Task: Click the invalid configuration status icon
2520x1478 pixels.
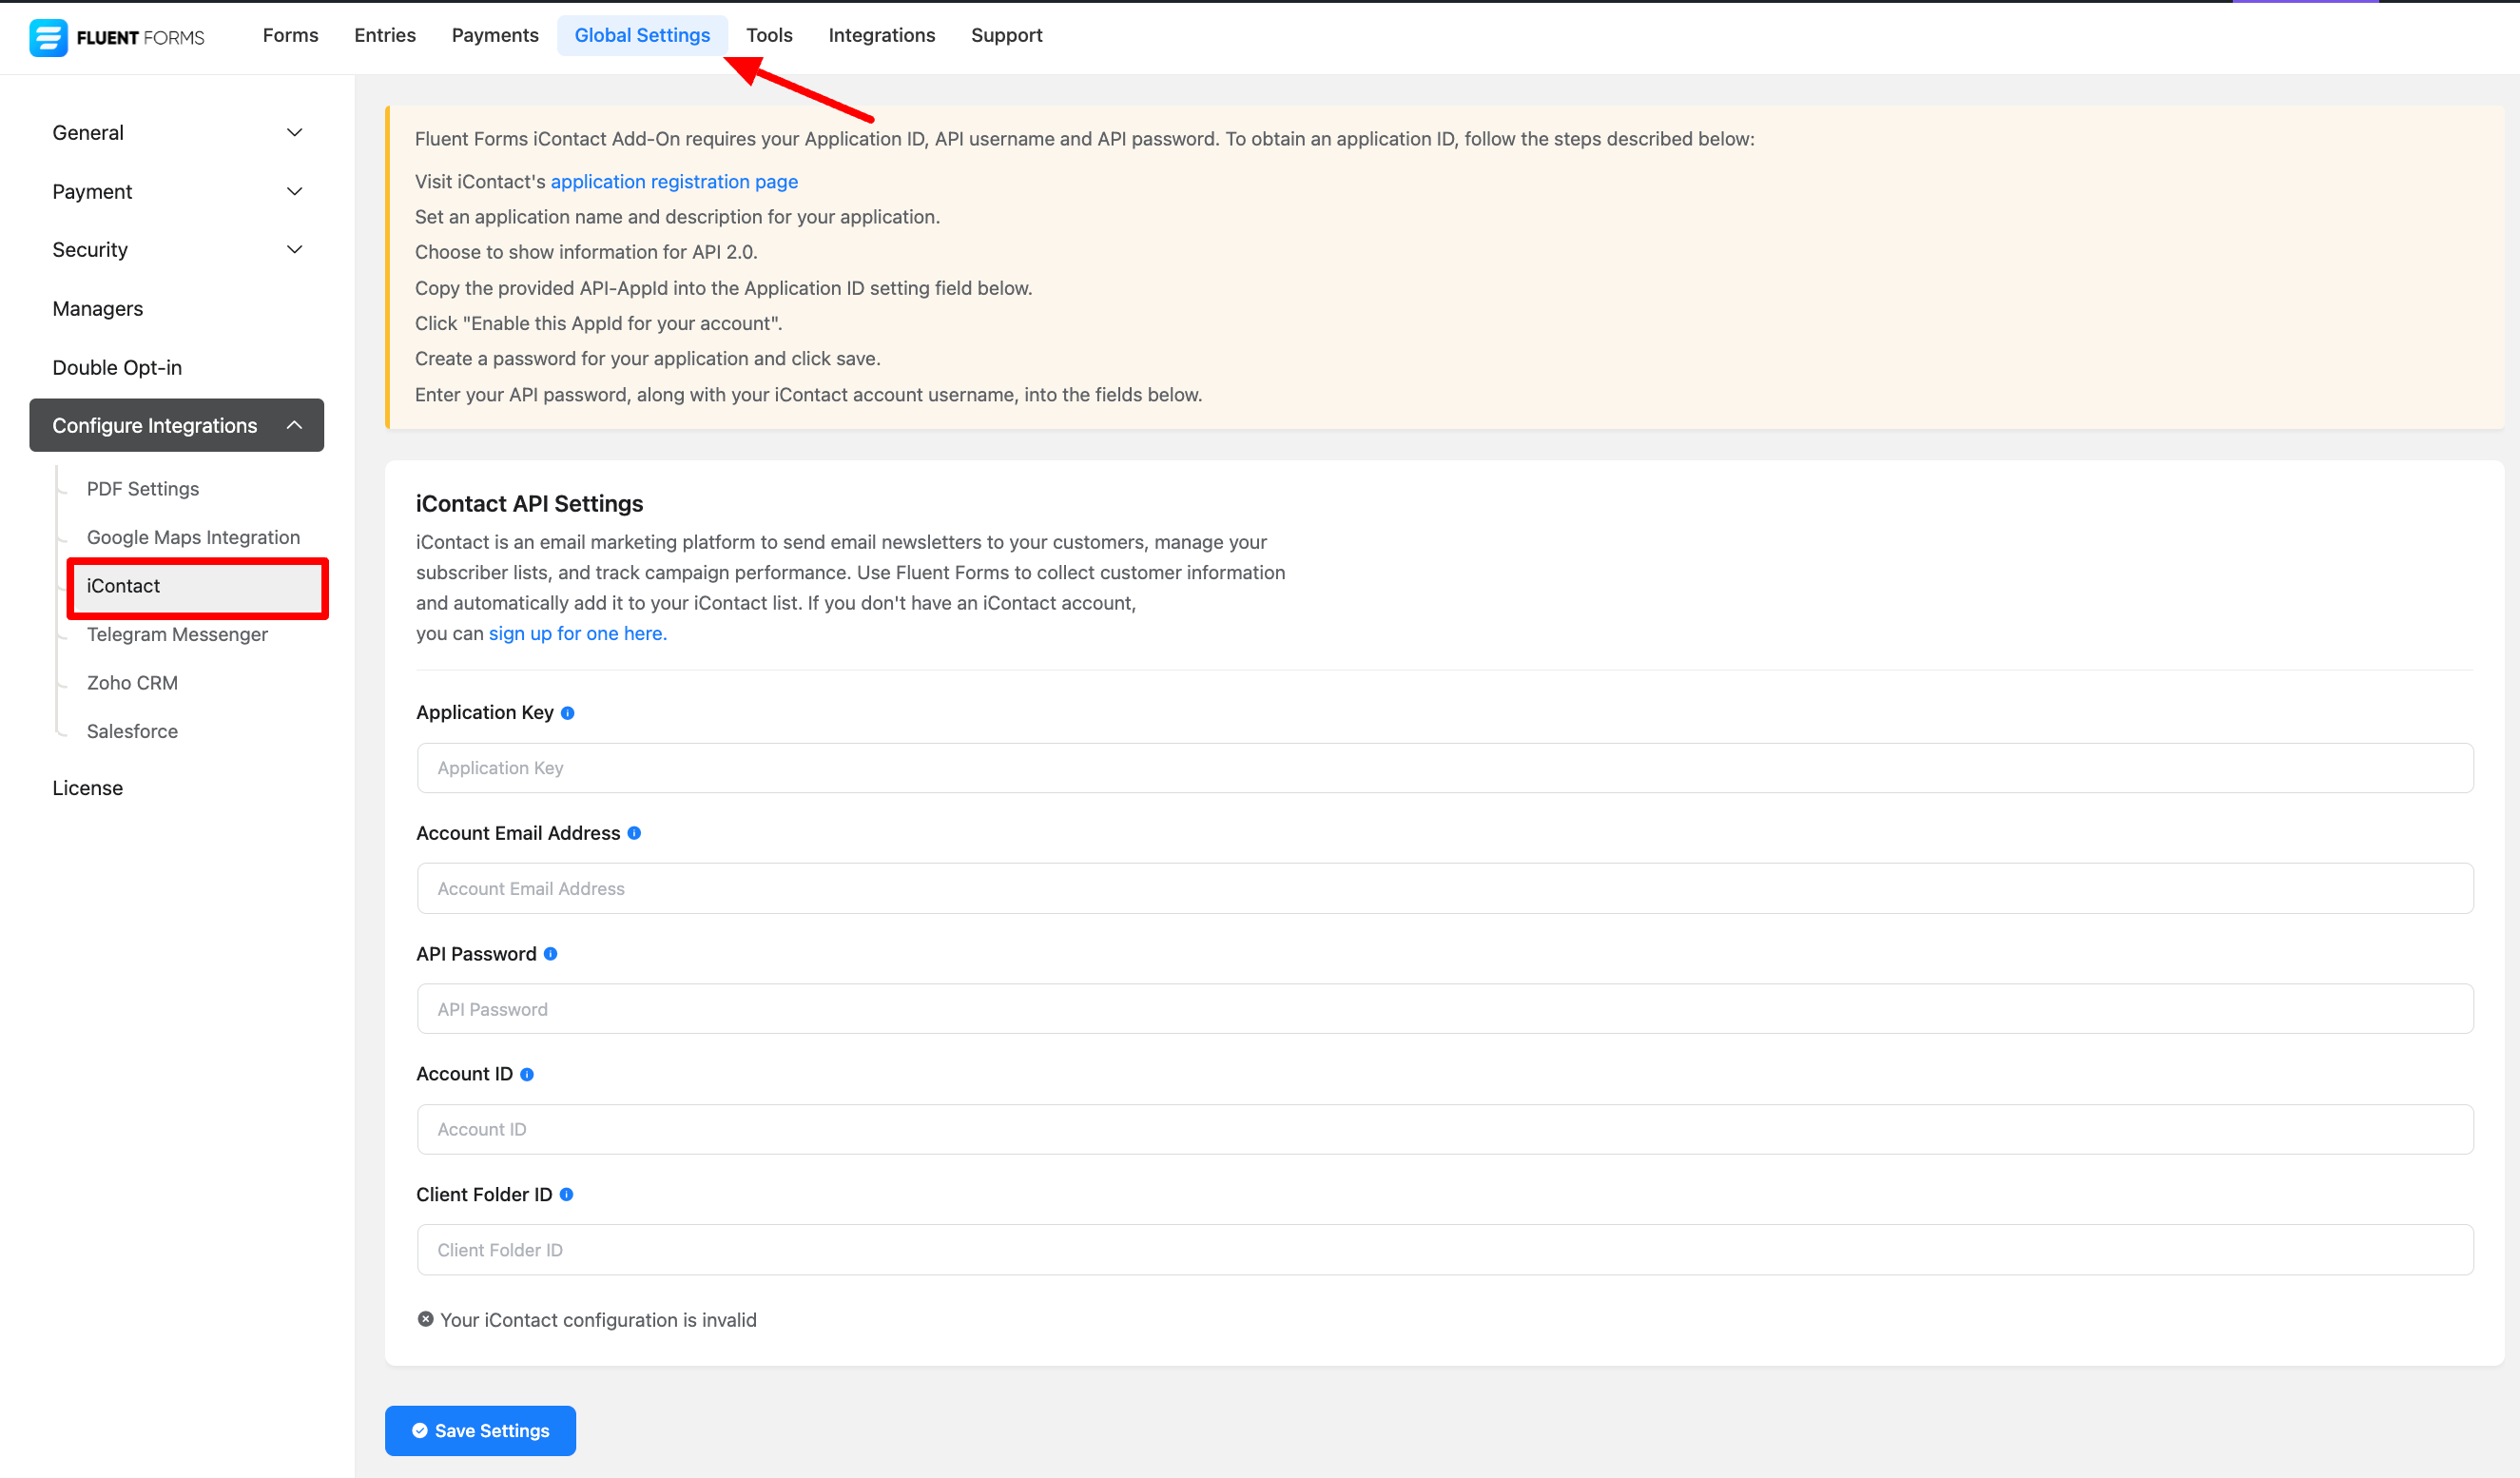Action: [426, 1319]
